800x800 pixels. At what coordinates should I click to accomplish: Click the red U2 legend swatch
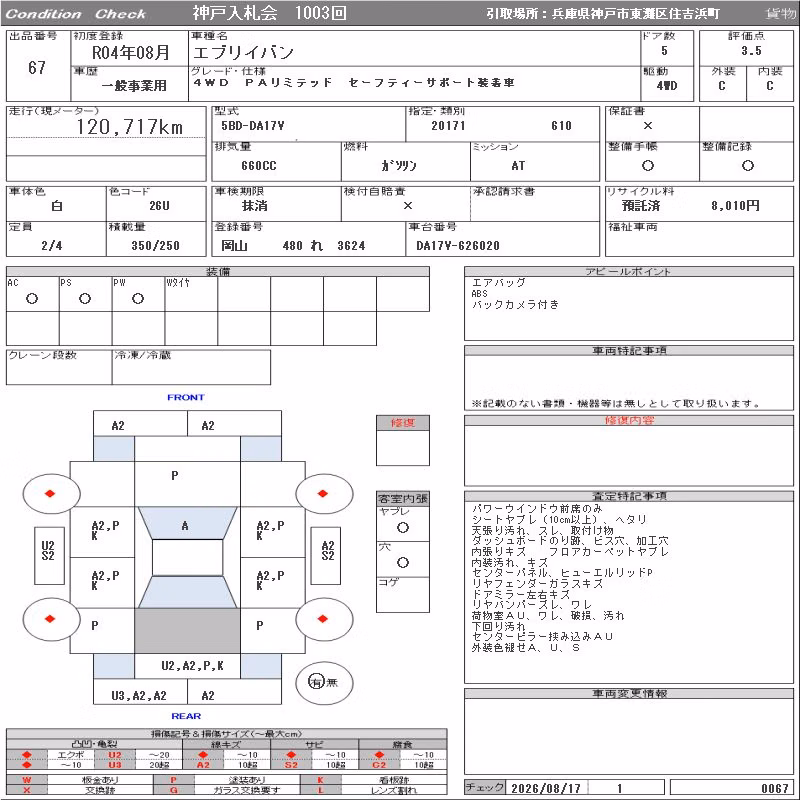point(115,755)
